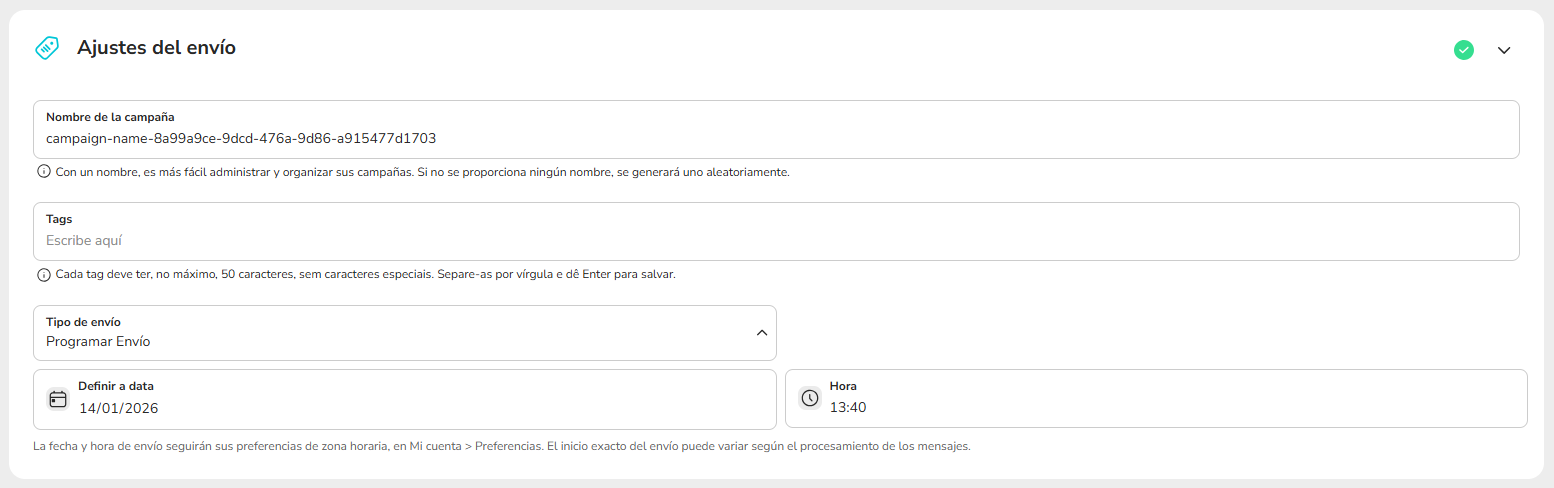1554x488 pixels.
Task: Click the date value 14/01/2026
Action: click(x=119, y=409)
